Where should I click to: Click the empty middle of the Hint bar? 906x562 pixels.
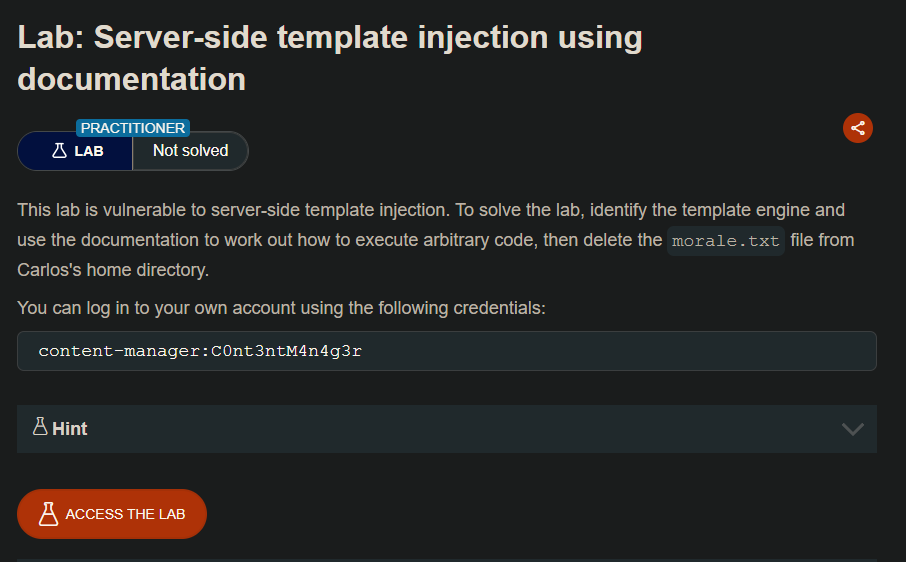[450, 429]
